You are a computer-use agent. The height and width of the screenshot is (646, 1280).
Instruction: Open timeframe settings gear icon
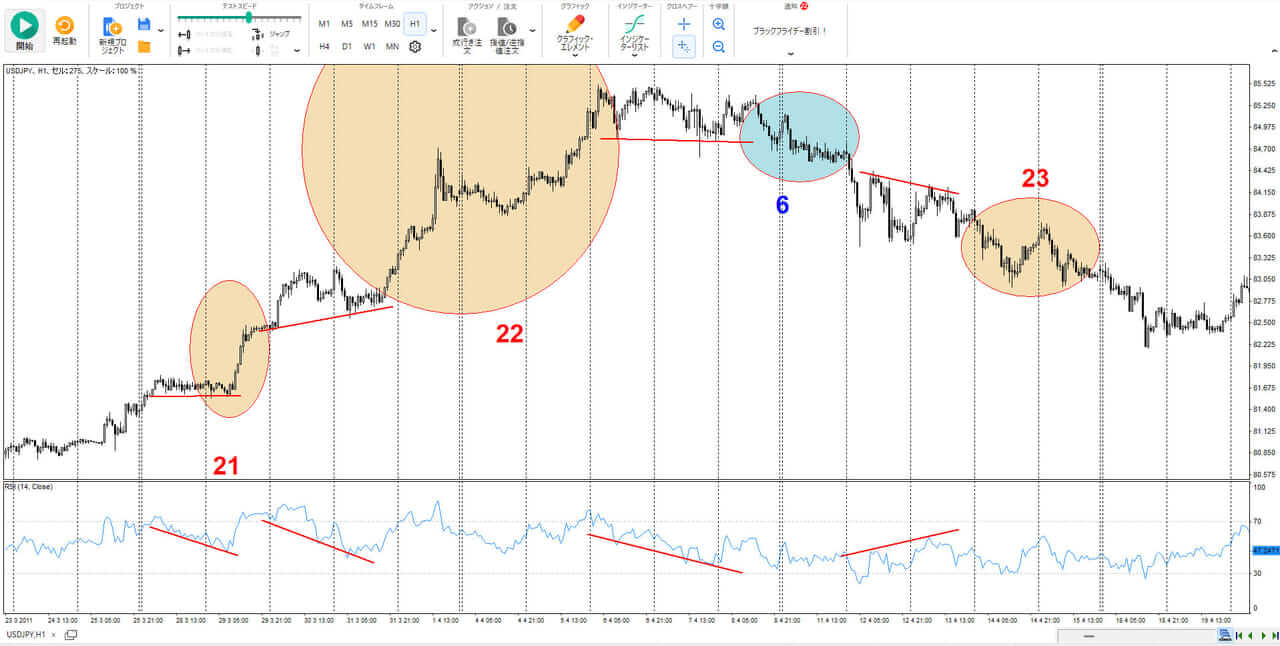415,46
